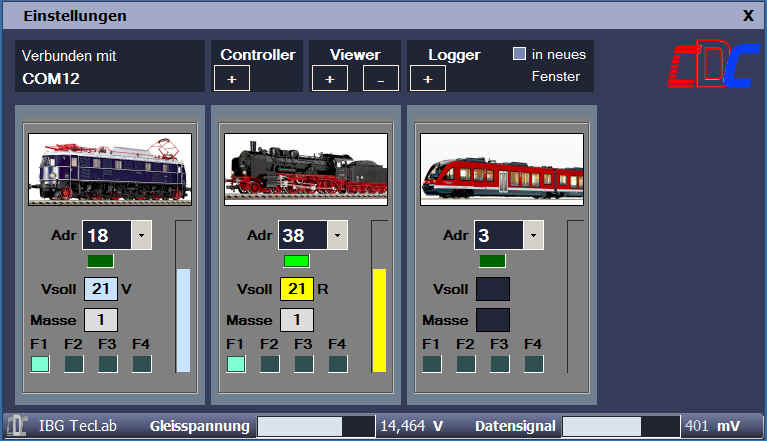Click the Masse field for loco 38
Image resolution: width=767 pixels, height=441 pixels.
click(296, 320)
